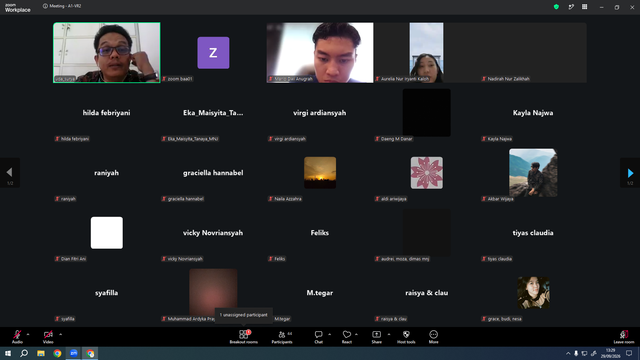640x360 pixels.
Task: Select Aurelia Nur Iryanti Kaloh video tile
Action: click(x=427, y=53)
